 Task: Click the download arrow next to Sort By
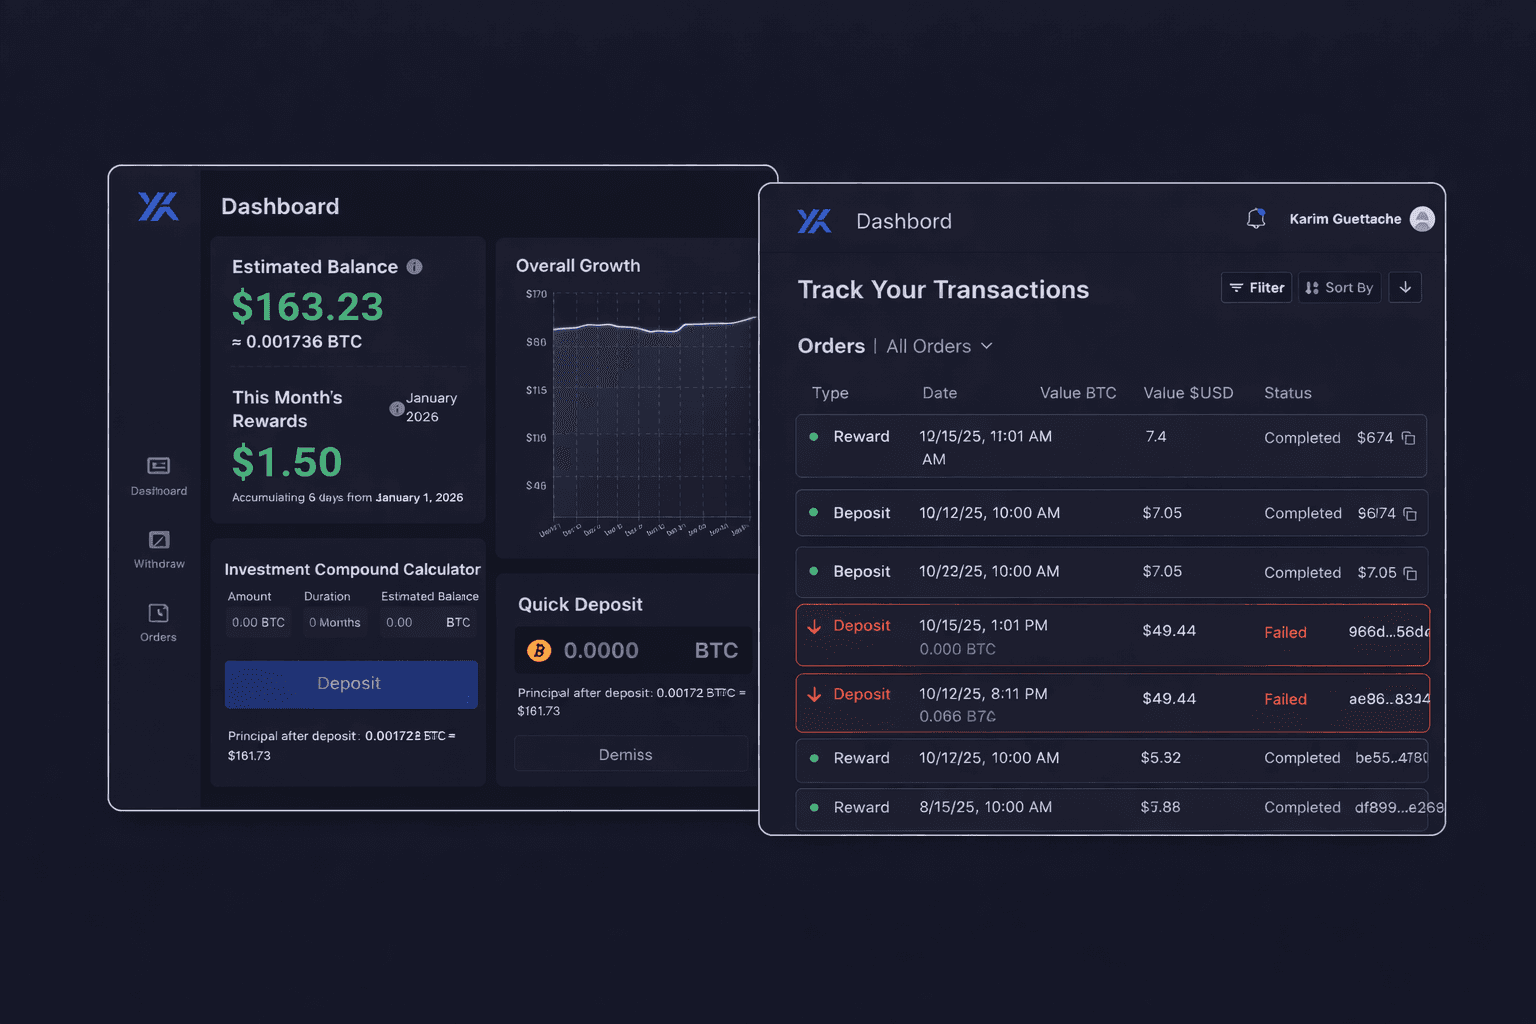(1405, 287)
